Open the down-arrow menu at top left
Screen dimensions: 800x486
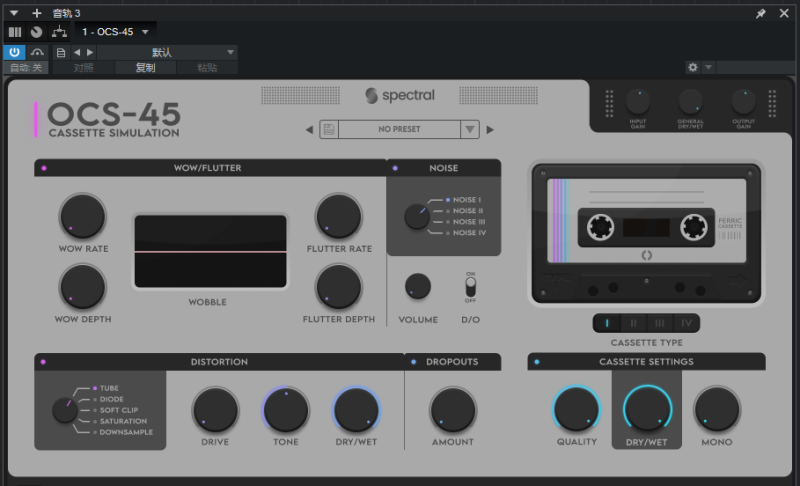(x=14, y=13)
